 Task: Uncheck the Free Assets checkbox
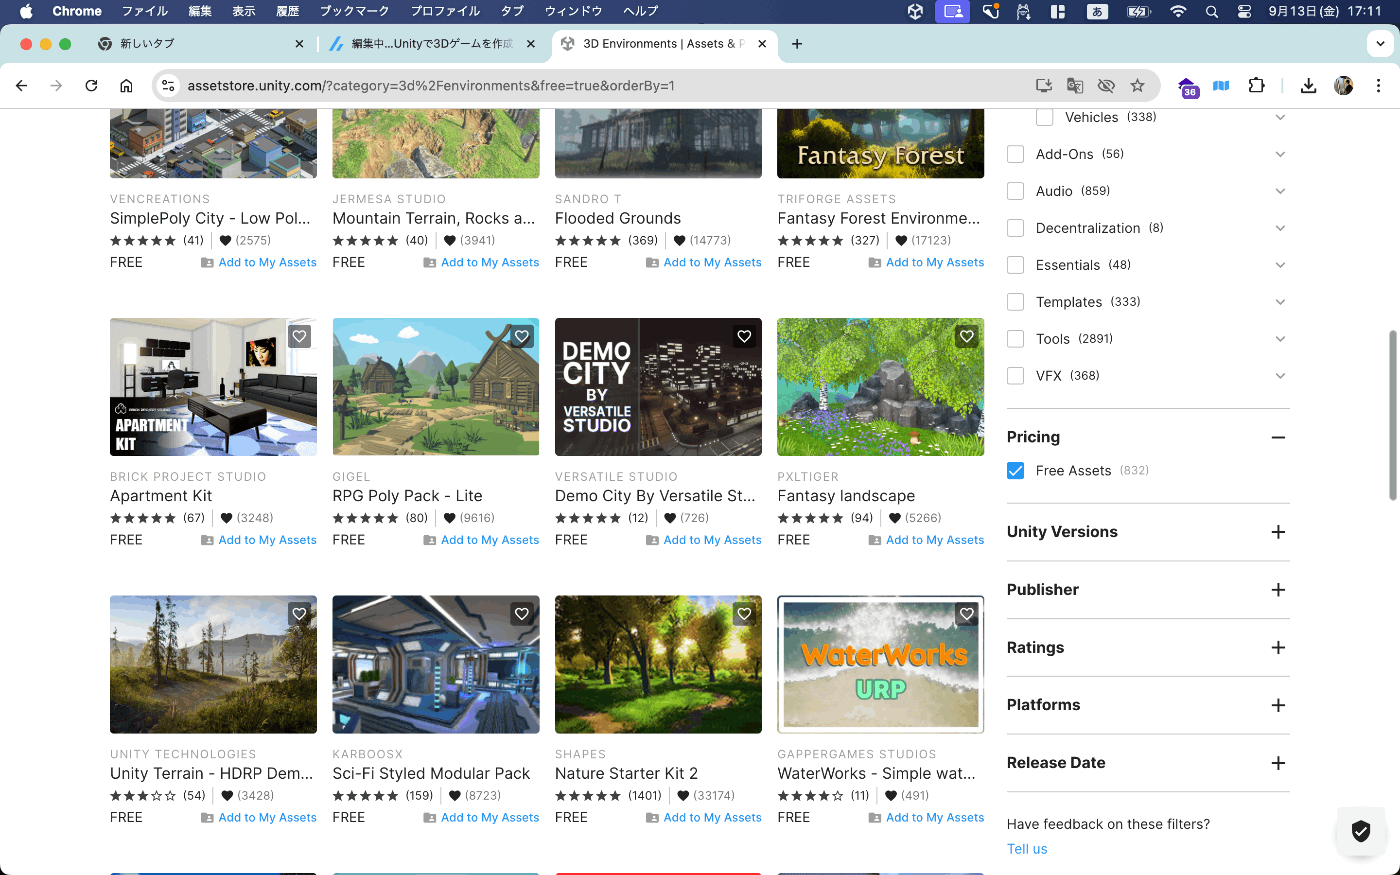(x=1016, y=471)
